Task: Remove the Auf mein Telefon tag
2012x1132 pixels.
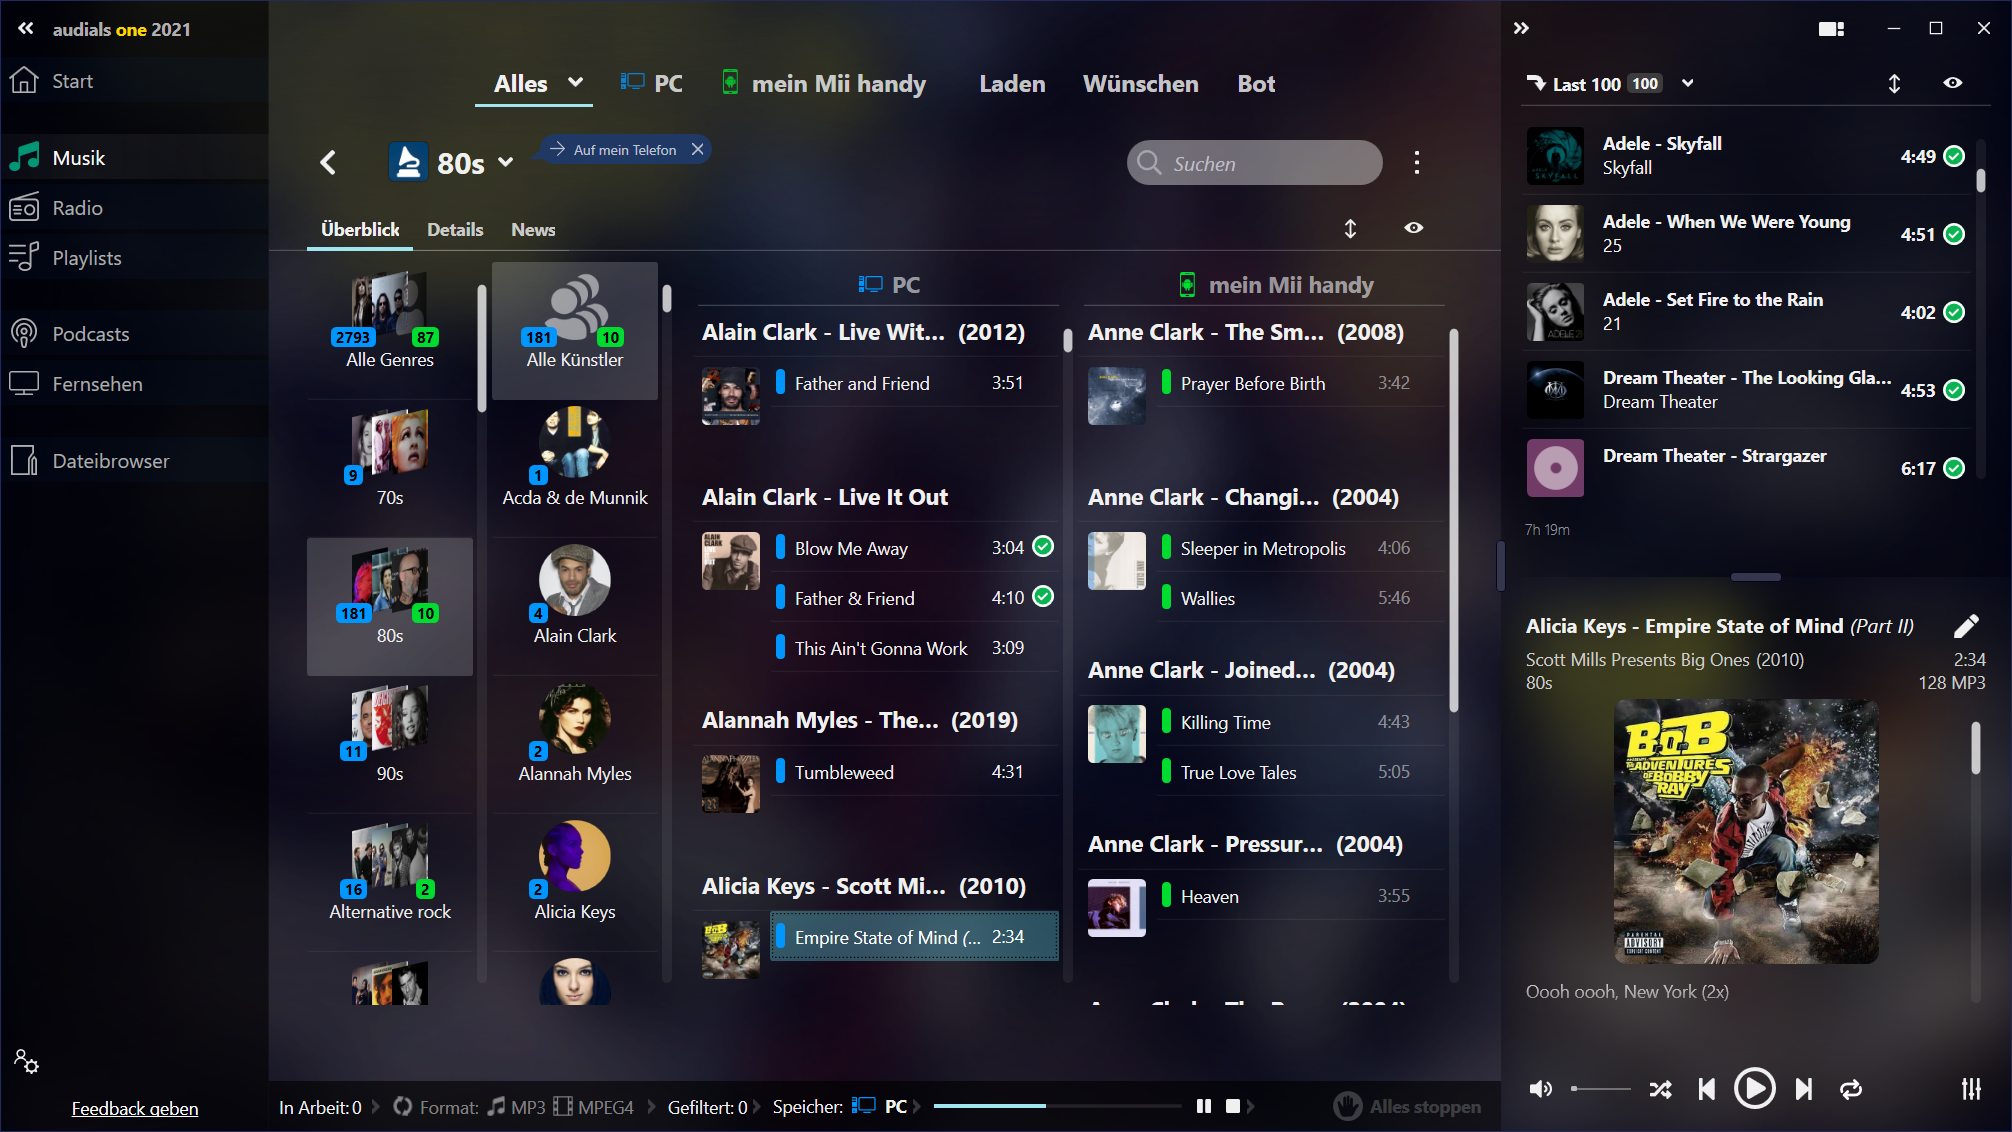Action: (698, 149)
